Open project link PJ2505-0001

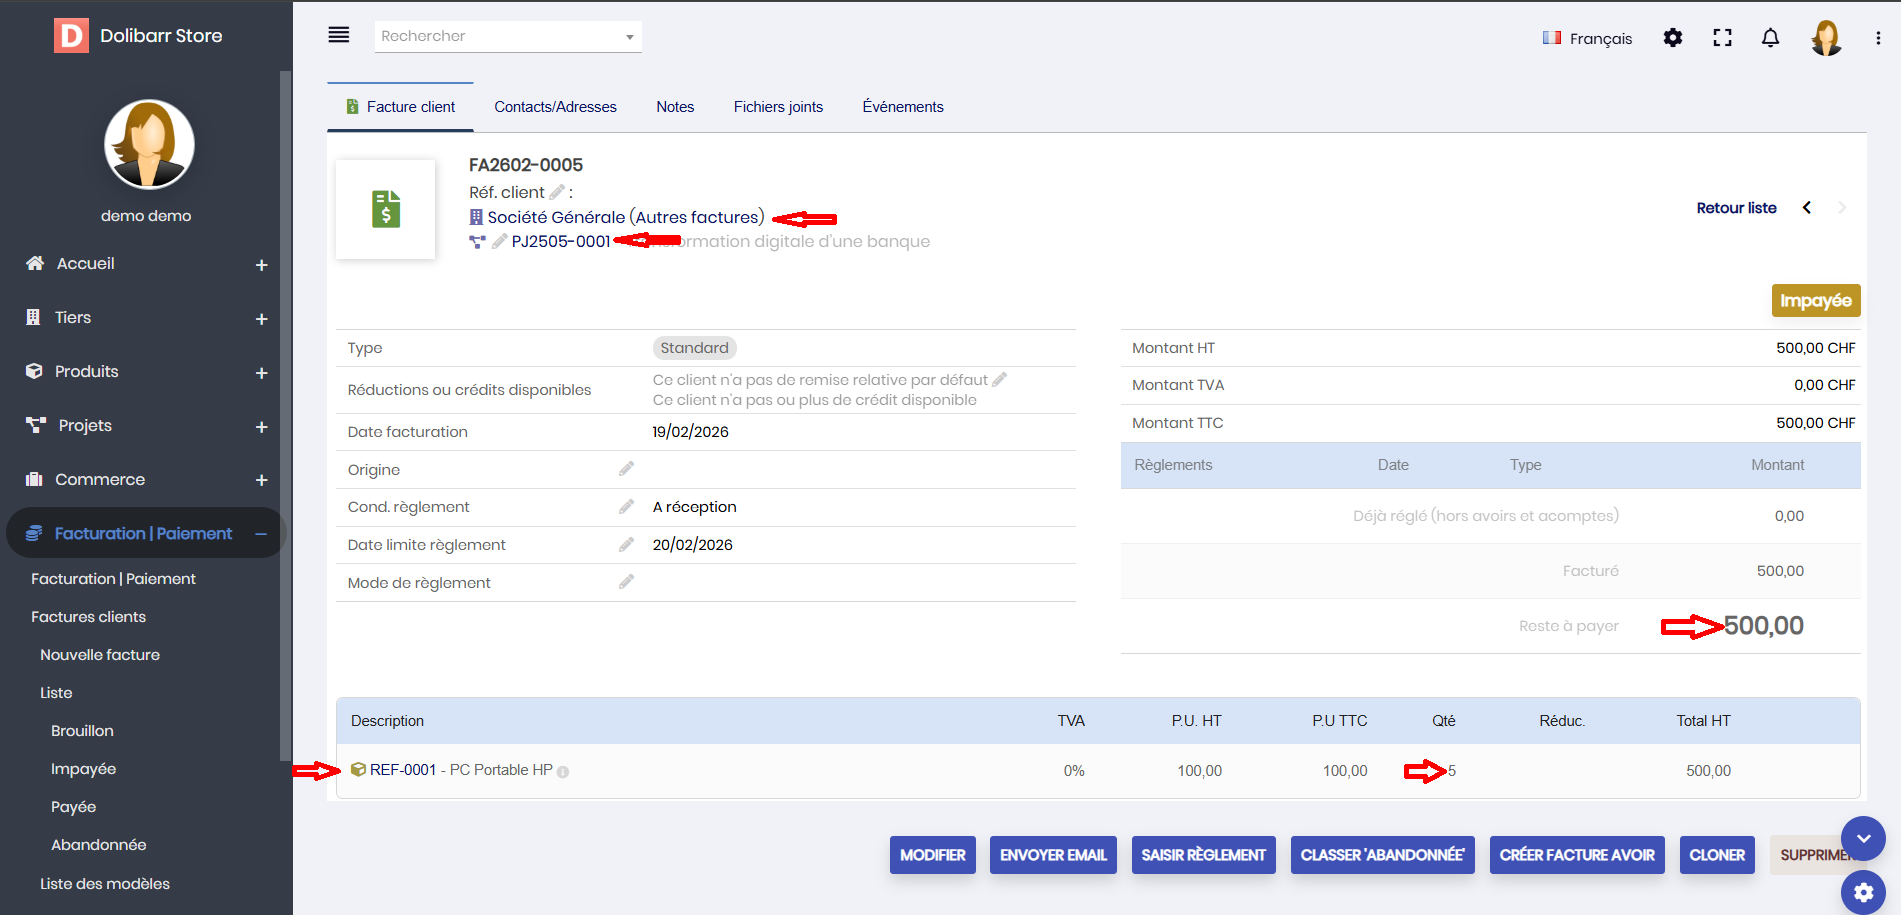click(x=560, y=242)
